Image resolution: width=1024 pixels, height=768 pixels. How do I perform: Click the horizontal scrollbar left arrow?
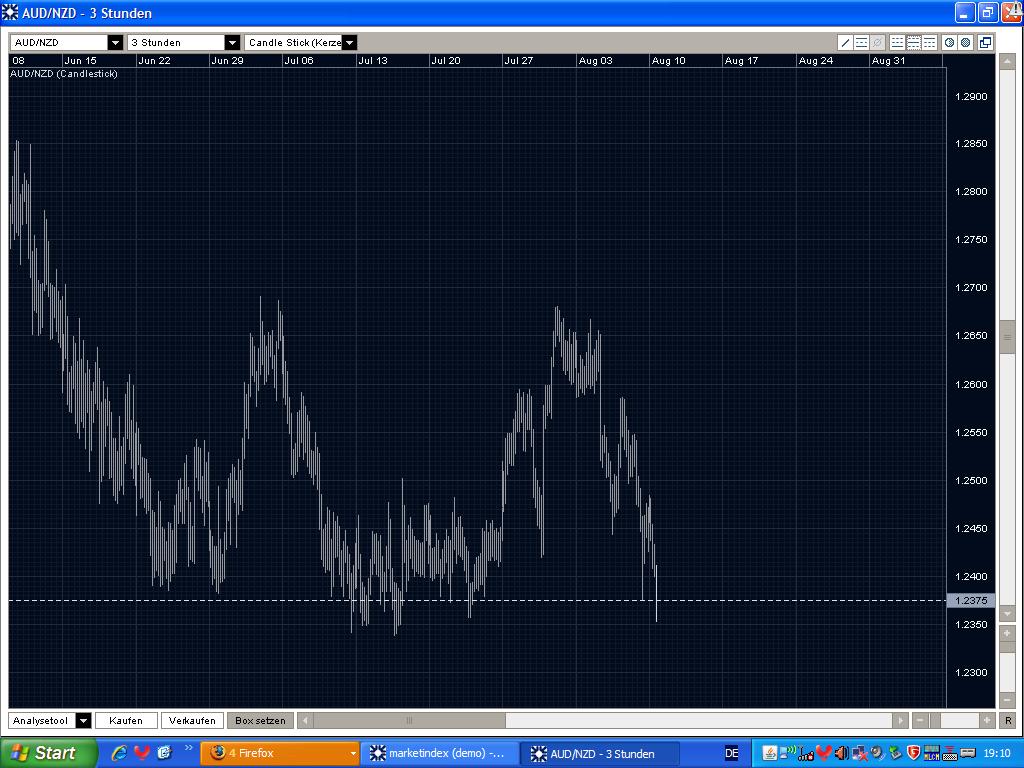point(305,720)
